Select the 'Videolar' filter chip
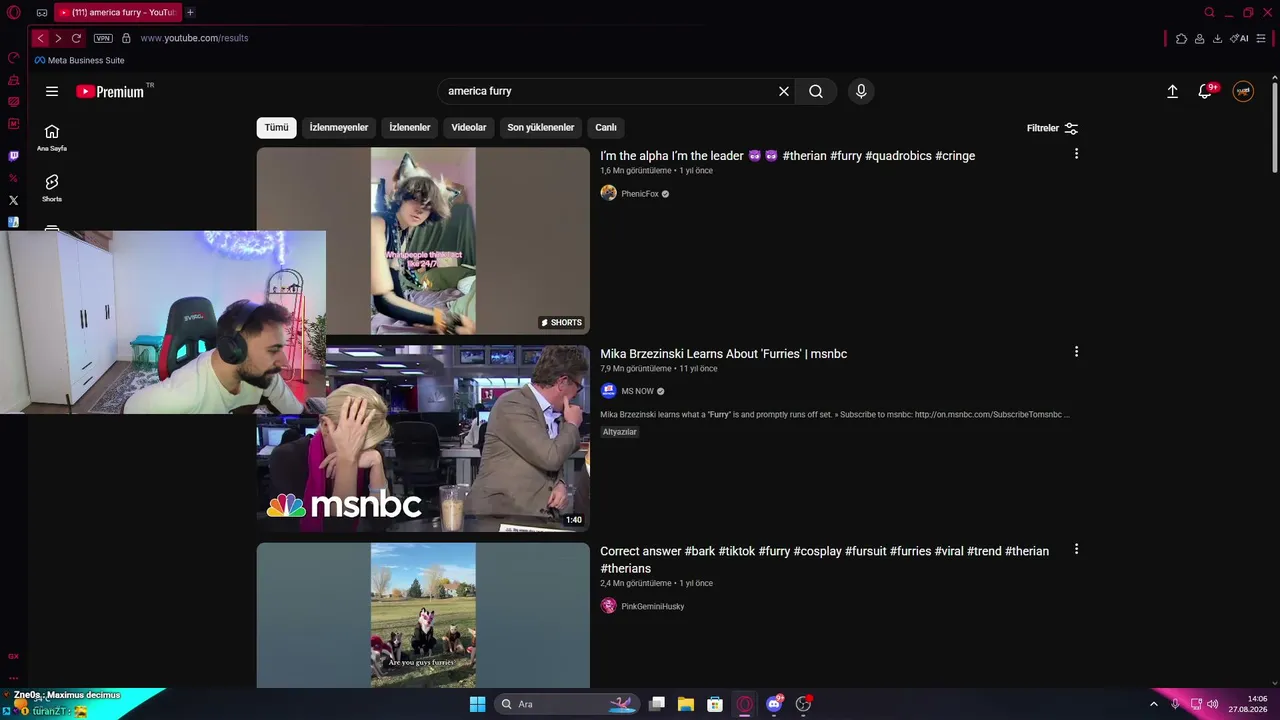This screenshot has width=1280, height=720. click(x=469, y=128)
